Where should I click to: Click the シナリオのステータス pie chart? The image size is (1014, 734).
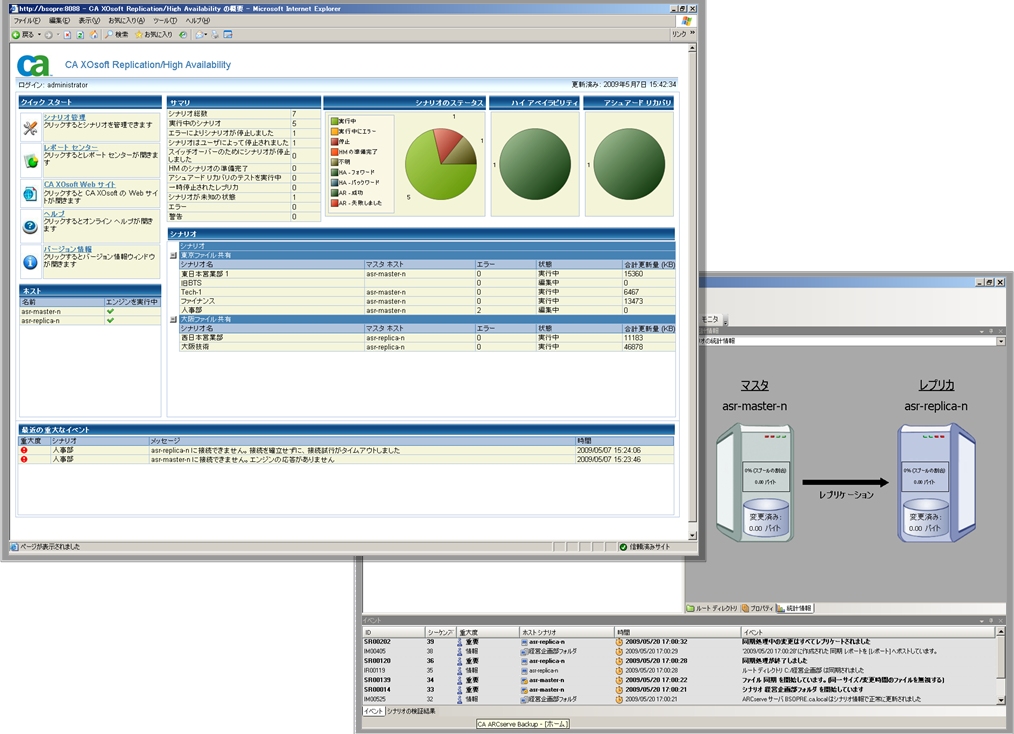(441, 164)
